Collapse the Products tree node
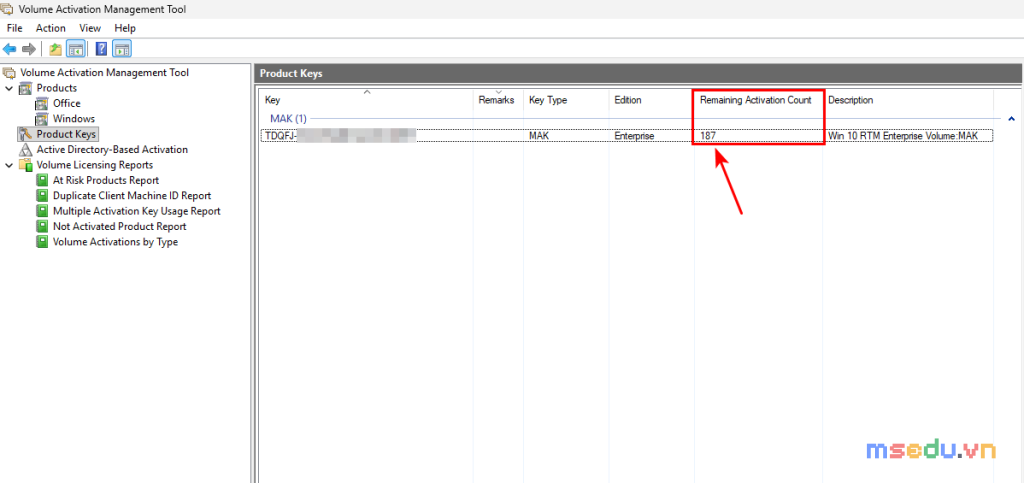 [9, 88]
